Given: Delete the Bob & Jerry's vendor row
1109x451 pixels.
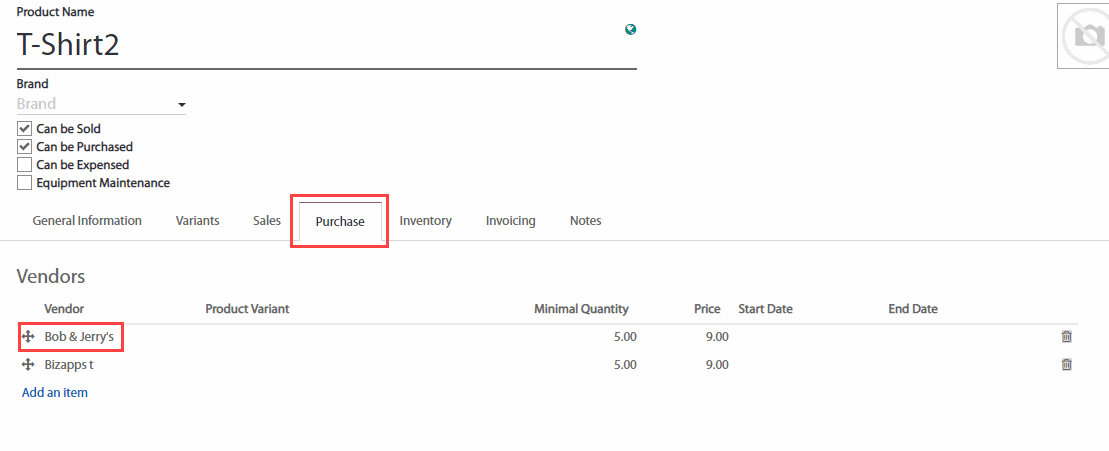Looking at the screenshot, I should point(1066,338).
